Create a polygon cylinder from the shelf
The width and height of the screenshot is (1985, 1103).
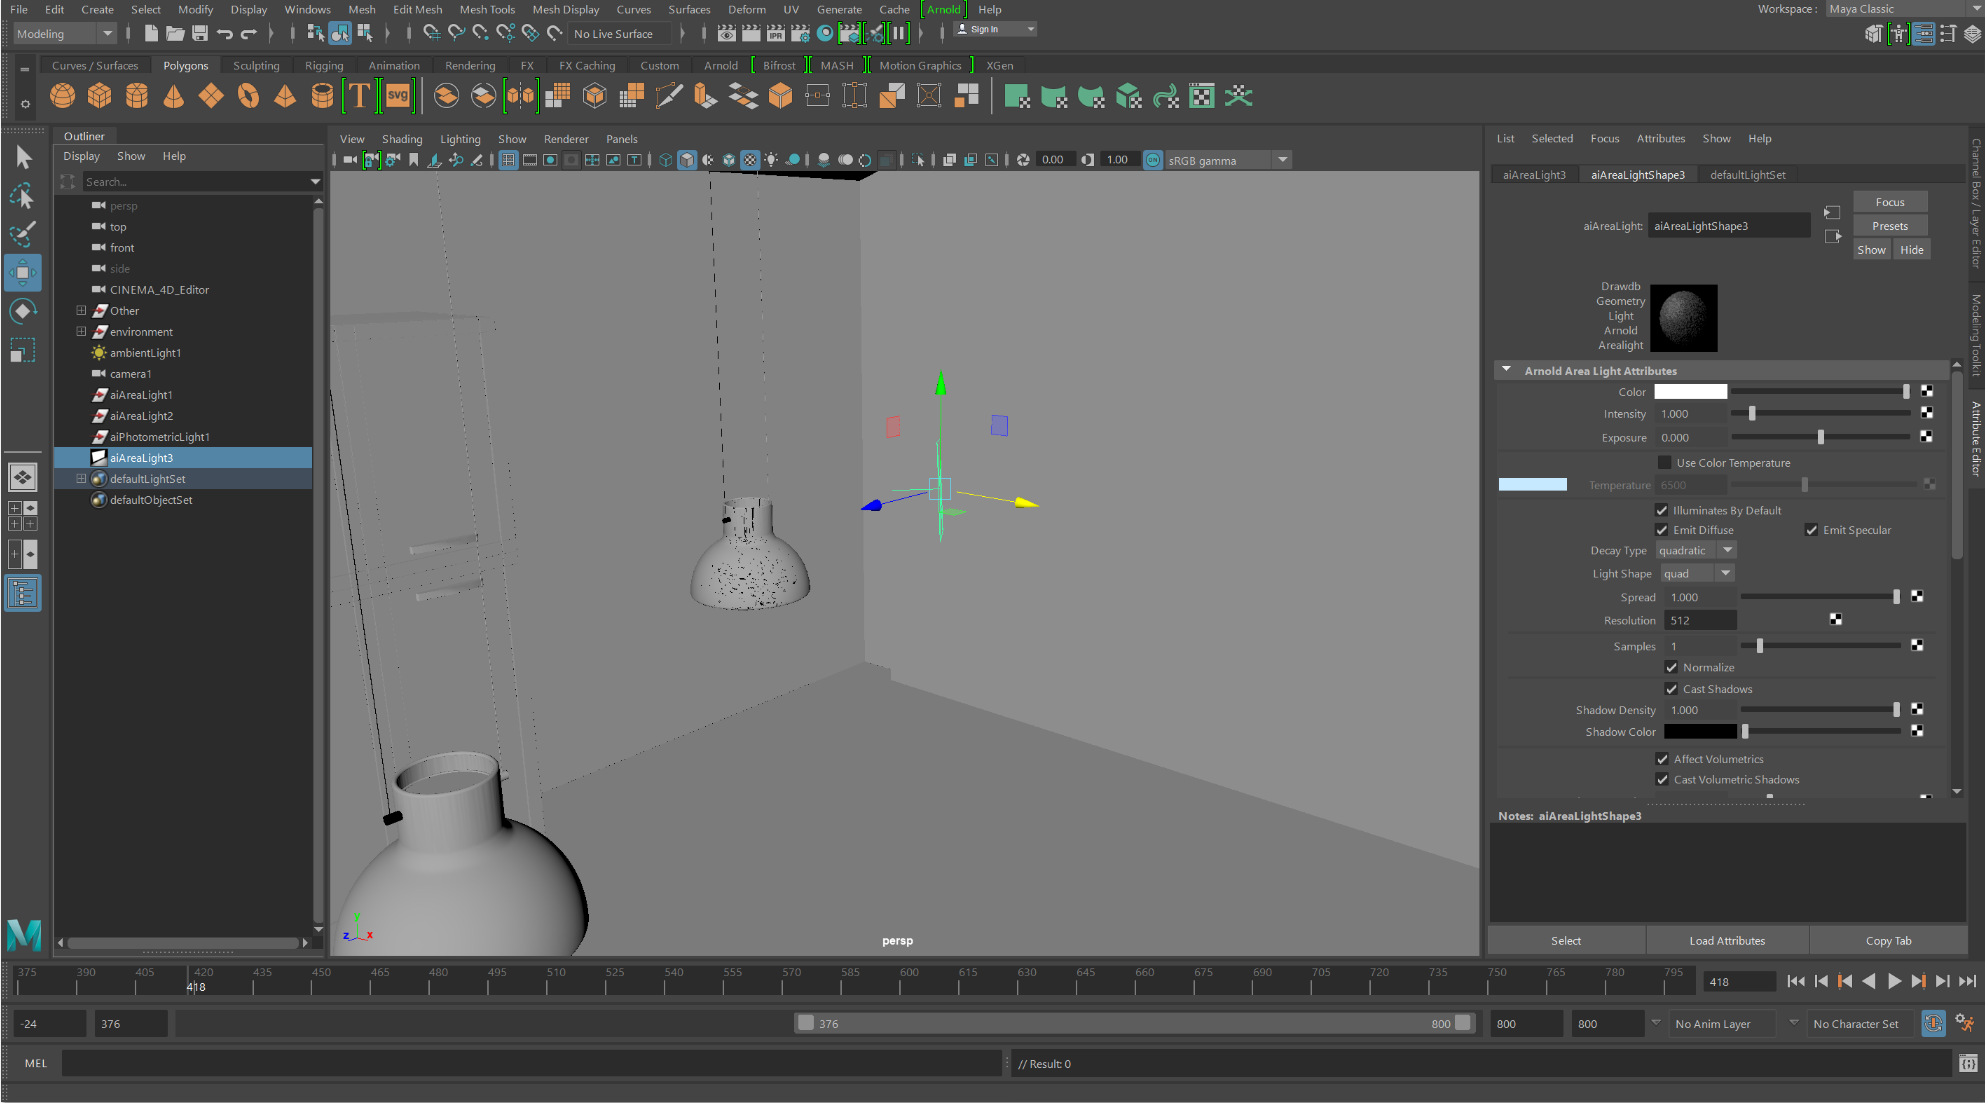pyautogui.click(x=137, y=96)
